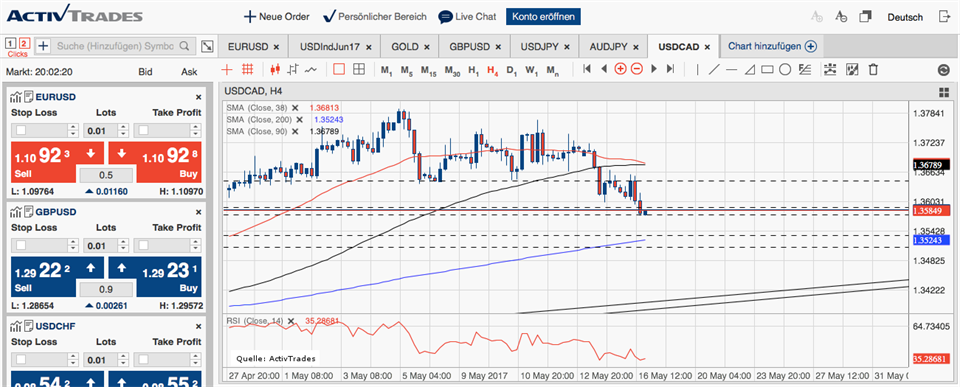Zoom out with the minus magnifier
This screenshot has height=387, width=960.
point(637,69)
